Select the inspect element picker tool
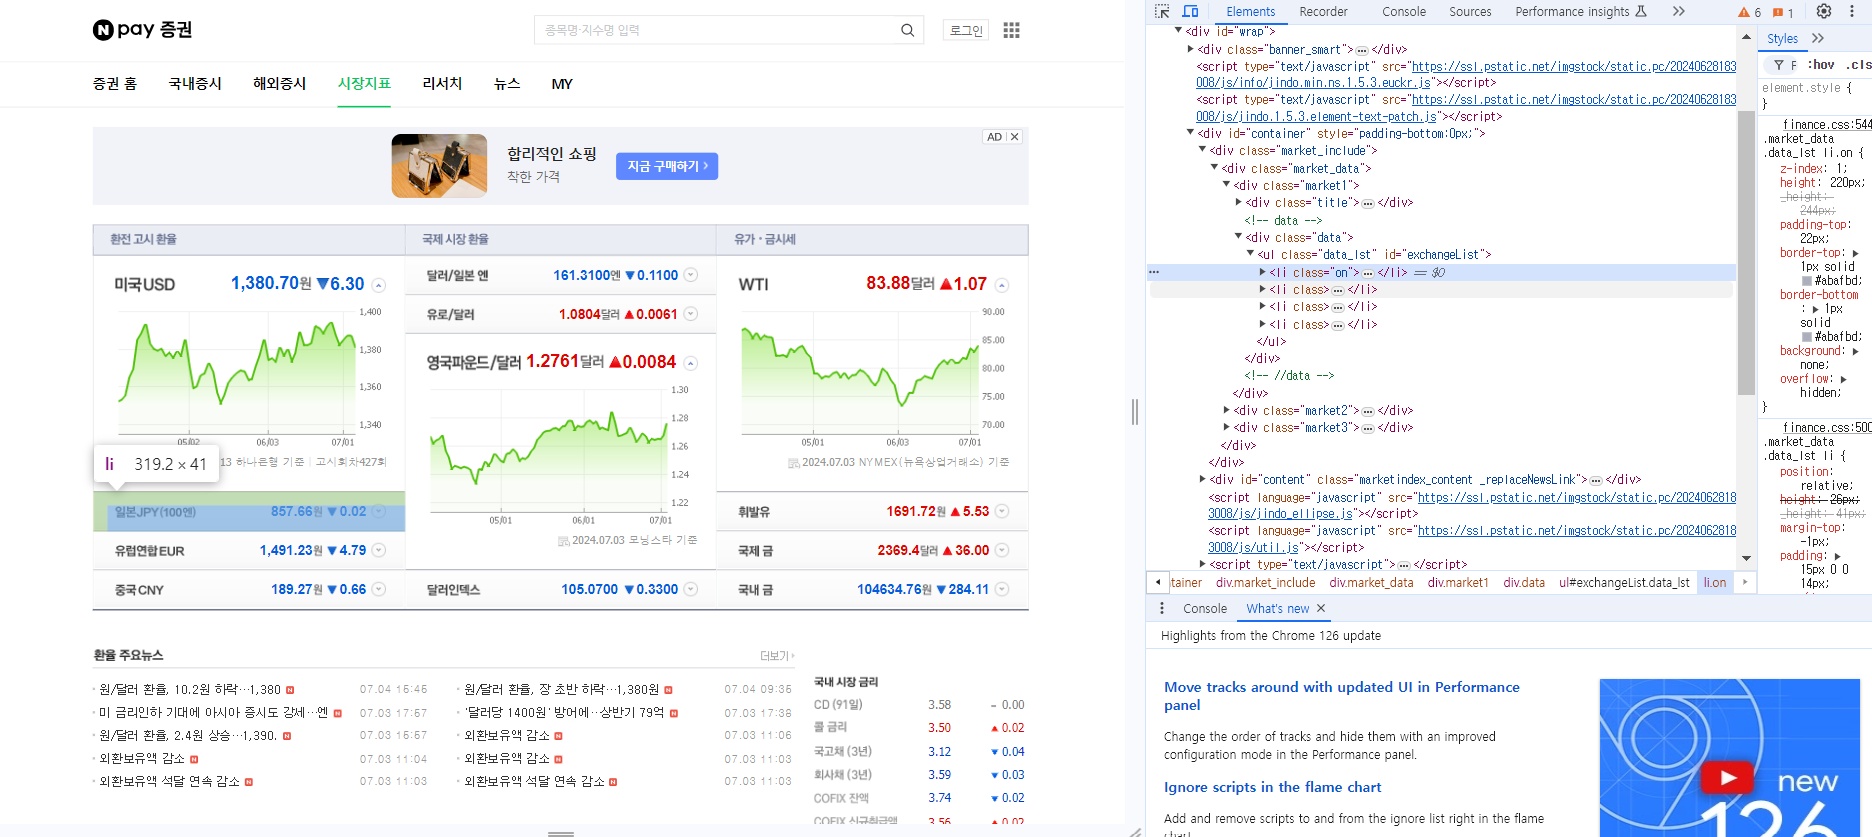This screenshot has width=1872, height=837. [1162, 12]
